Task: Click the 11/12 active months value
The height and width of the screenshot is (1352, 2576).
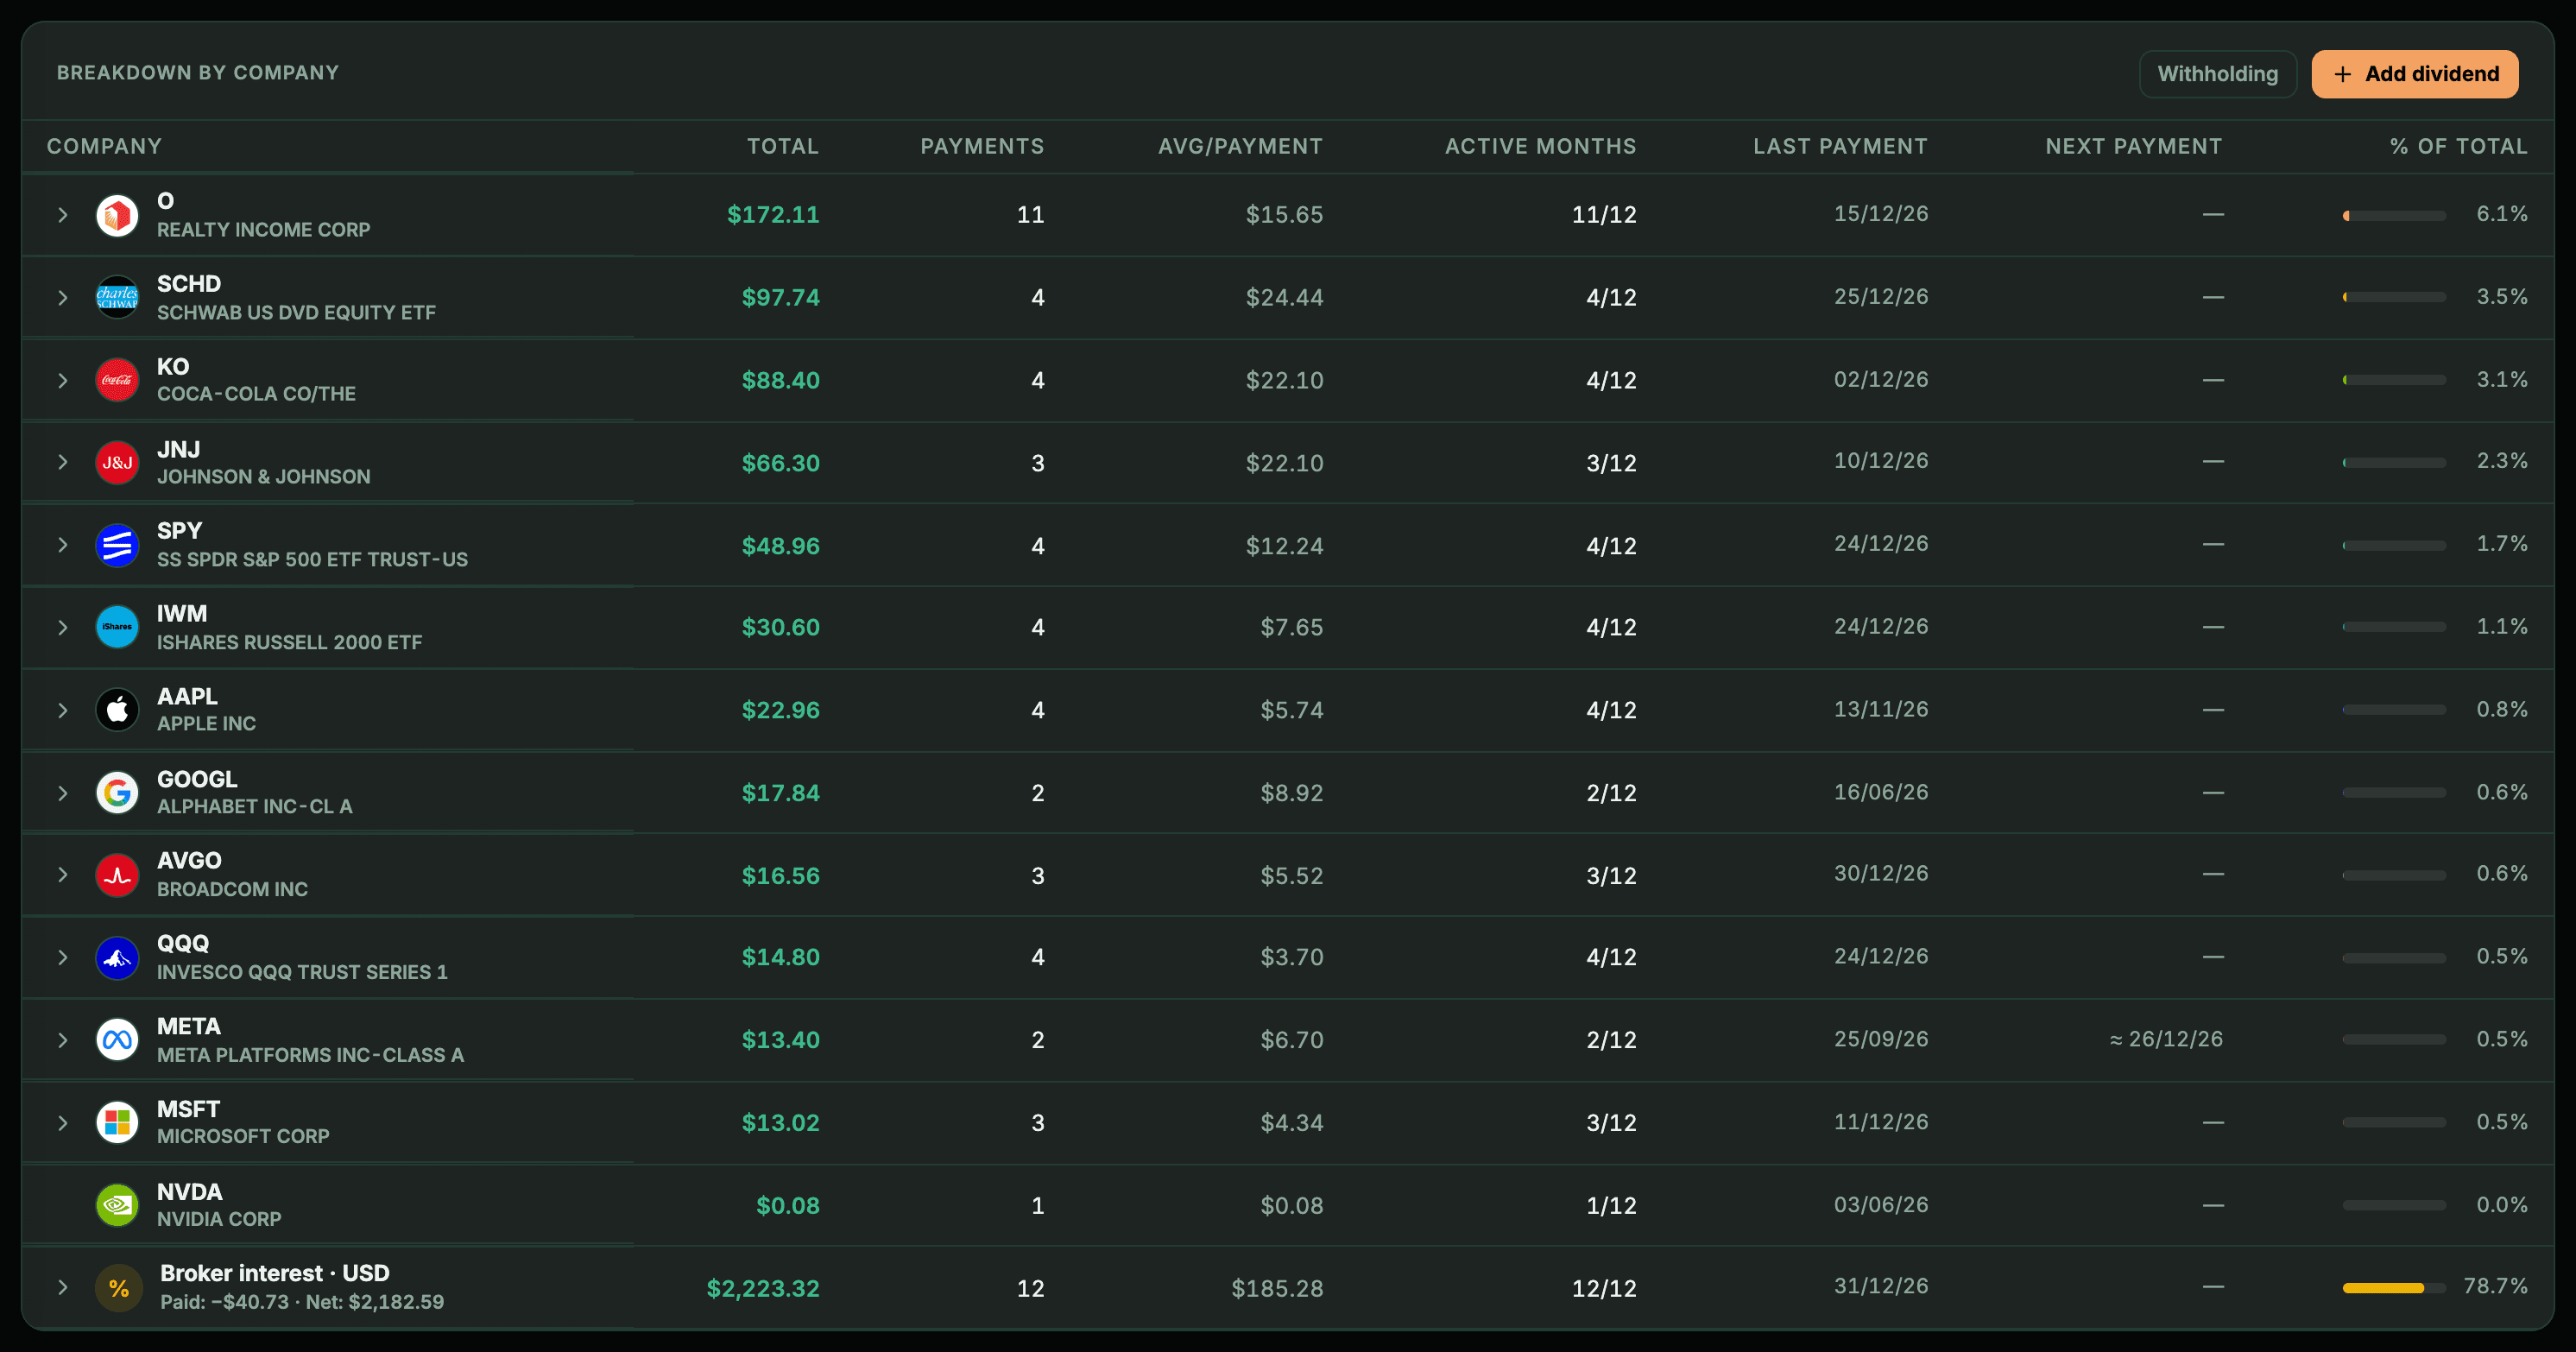Action: coord(1604,215)
